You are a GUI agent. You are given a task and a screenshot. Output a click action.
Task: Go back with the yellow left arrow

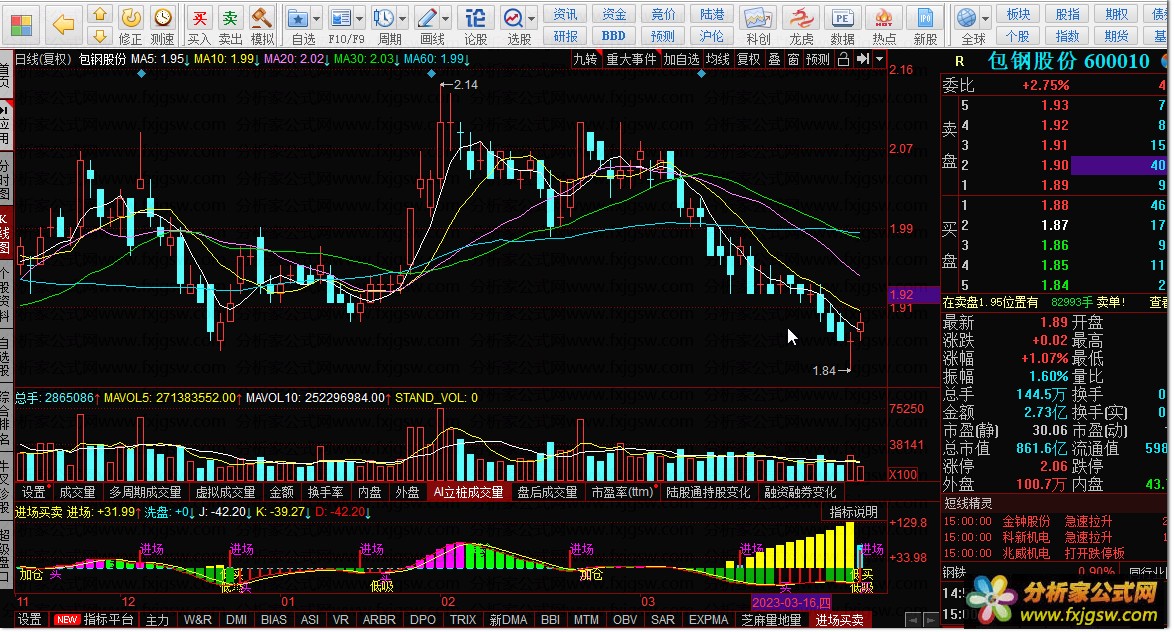pyautogui.click(x=64, y=25)
